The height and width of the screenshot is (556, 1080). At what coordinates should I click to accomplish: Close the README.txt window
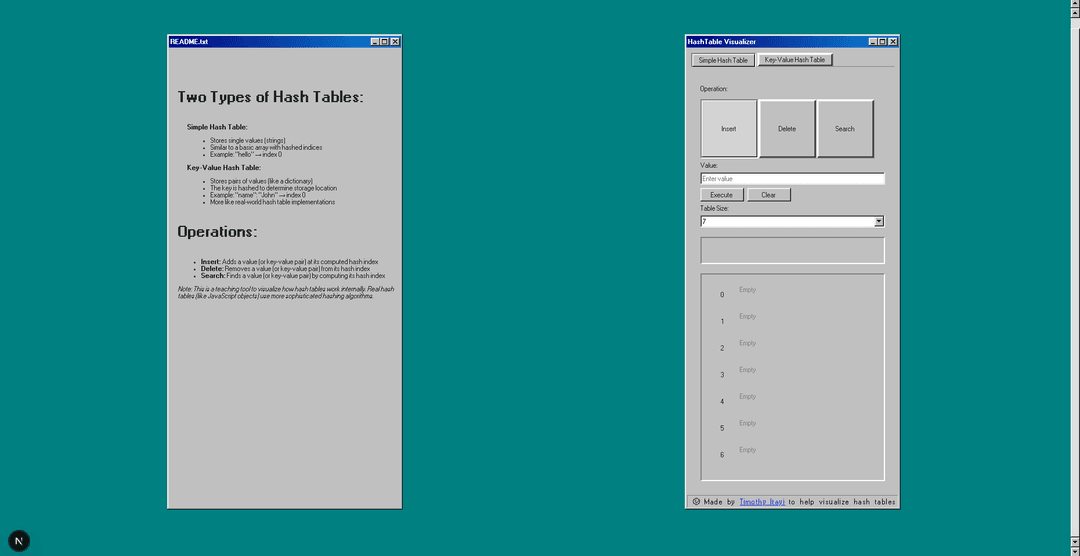coord(395,41)
